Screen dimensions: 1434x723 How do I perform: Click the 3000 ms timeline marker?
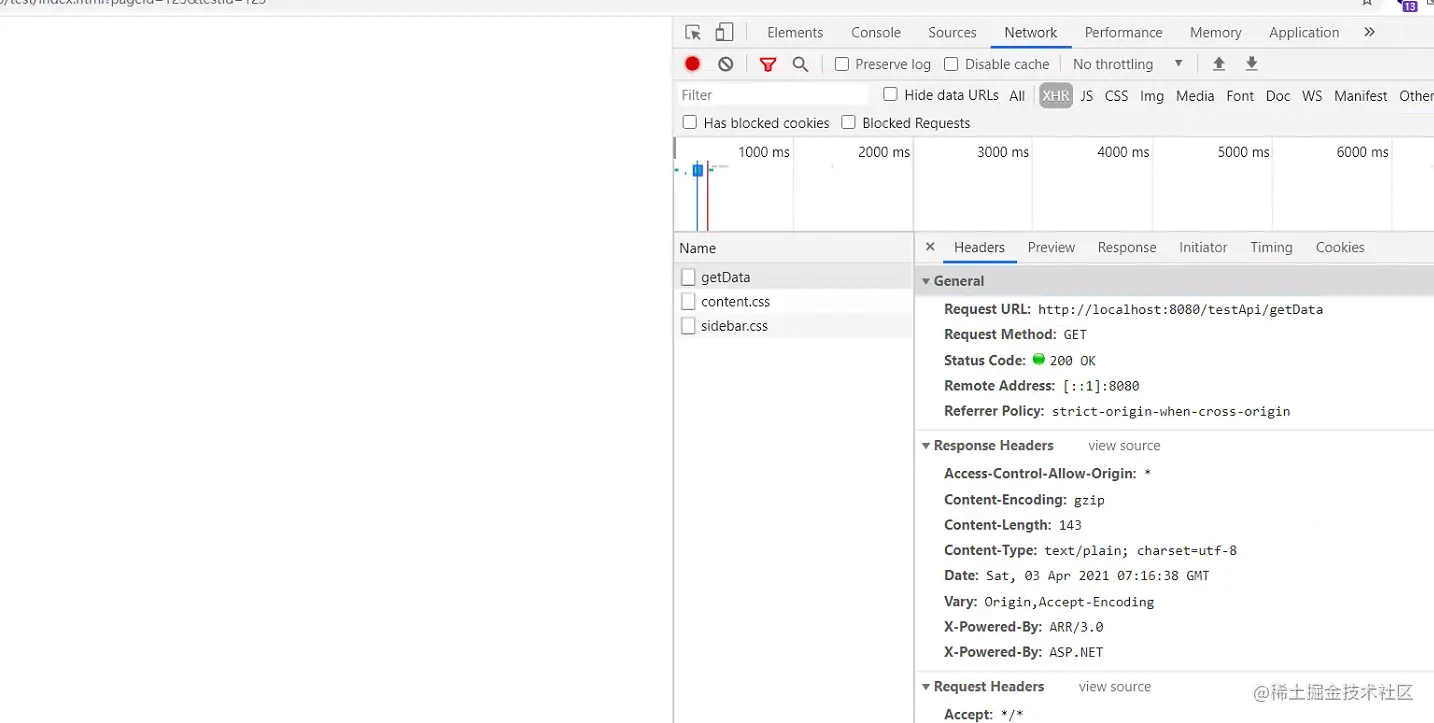pos(1003,152)
